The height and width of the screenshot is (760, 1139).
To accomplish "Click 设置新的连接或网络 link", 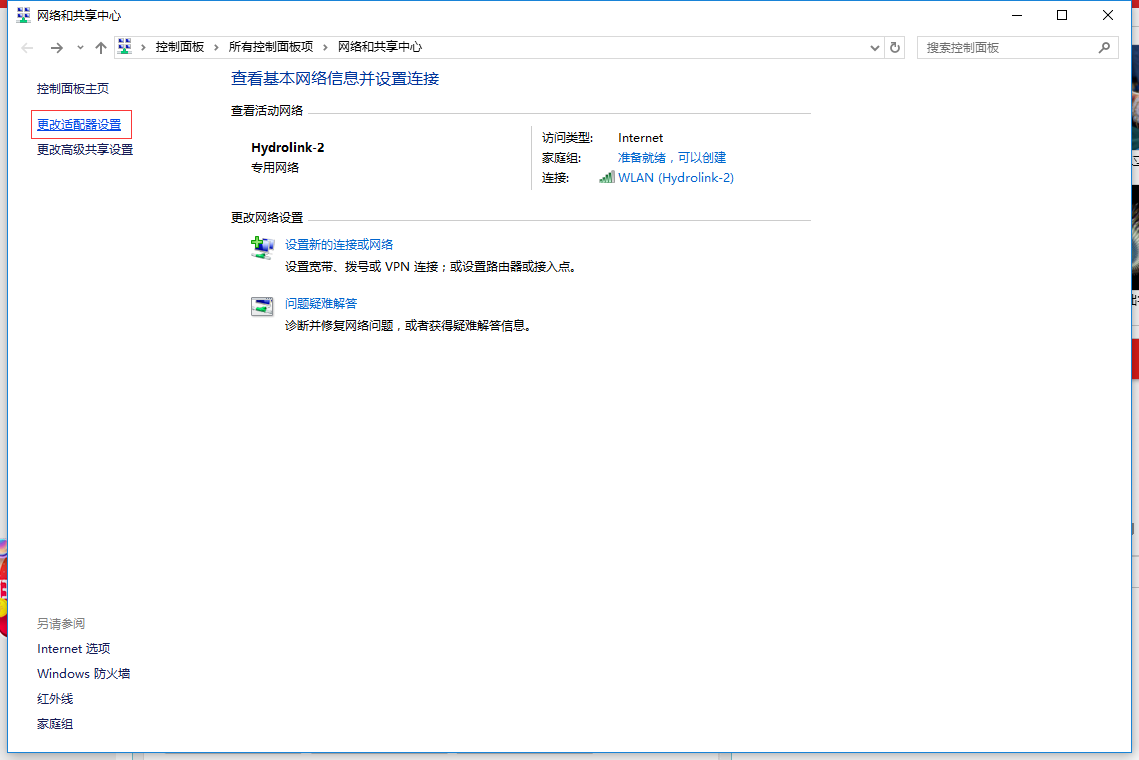I will point(339,245).
